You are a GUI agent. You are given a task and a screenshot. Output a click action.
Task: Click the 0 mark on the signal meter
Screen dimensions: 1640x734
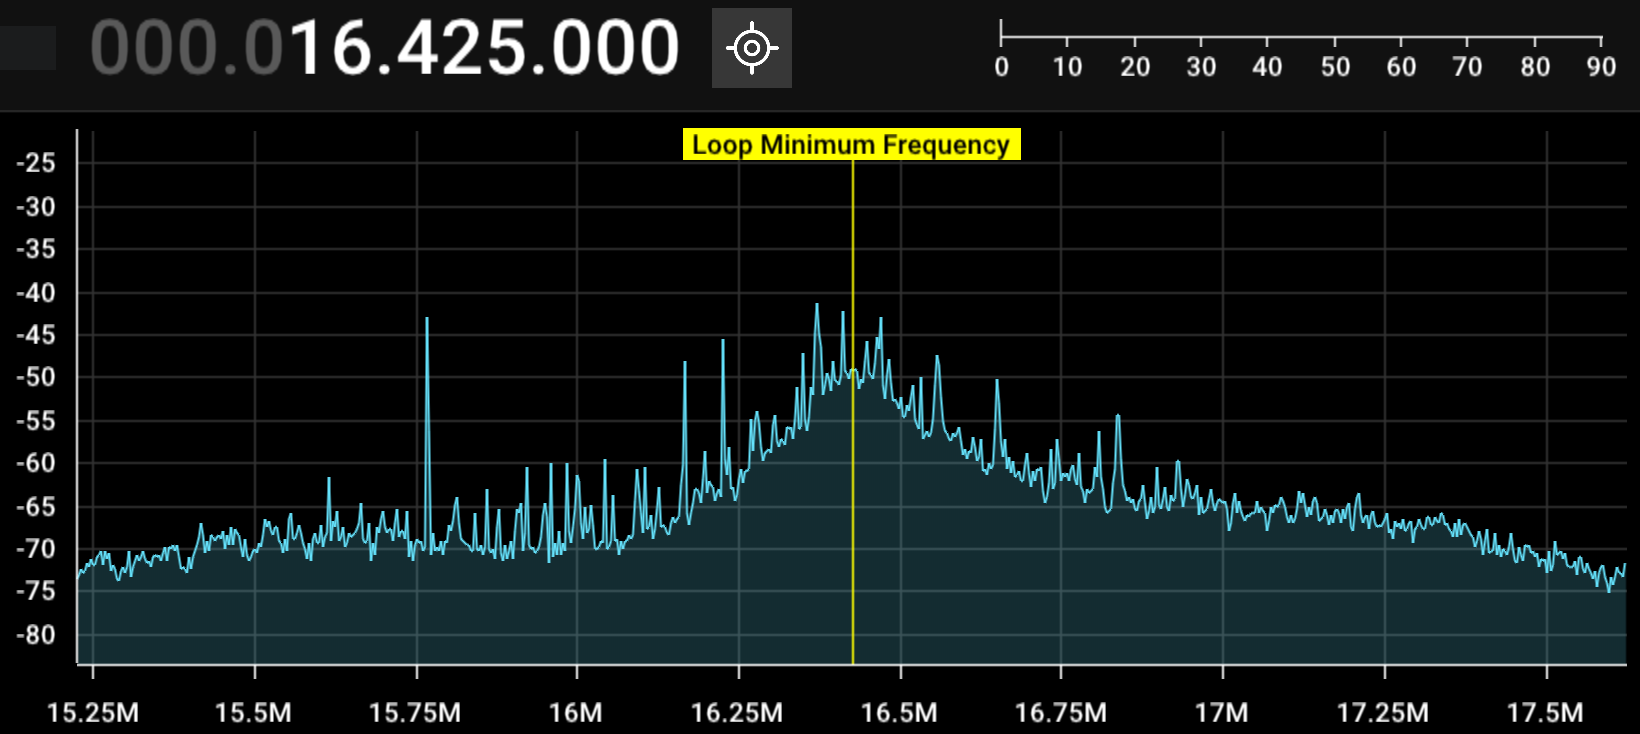click(1001, 66)
